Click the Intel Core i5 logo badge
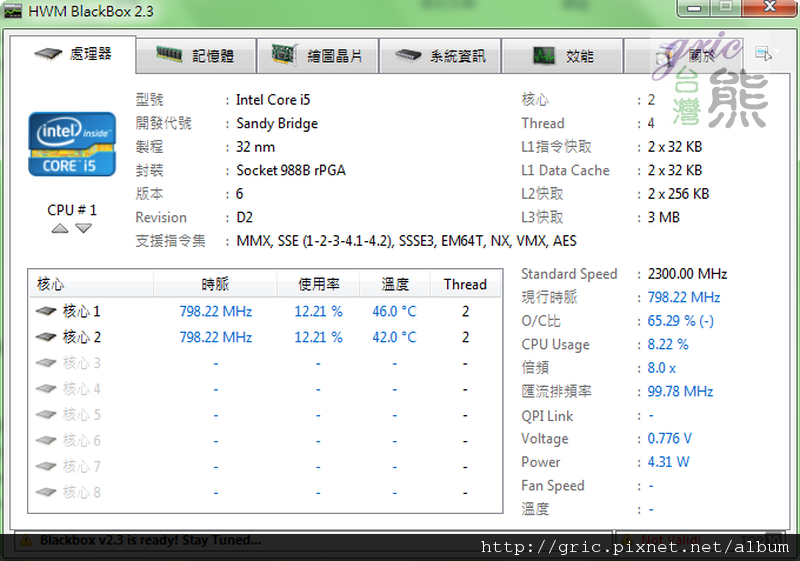This screenshot has width=800, height=561. [72, 144]
